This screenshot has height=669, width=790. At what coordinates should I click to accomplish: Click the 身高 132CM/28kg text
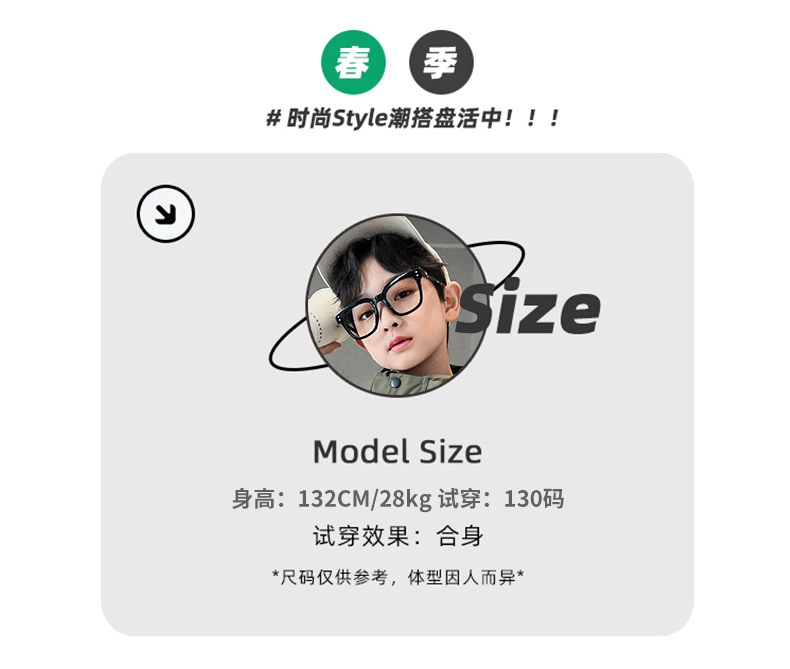coord(332,499)
